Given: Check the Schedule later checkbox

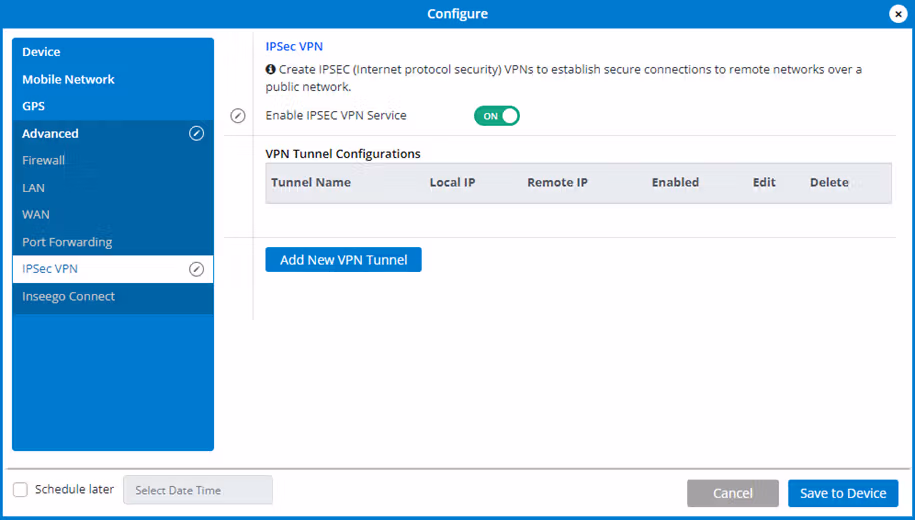Looking at the screenshot, I should click(x=20, y=490).
